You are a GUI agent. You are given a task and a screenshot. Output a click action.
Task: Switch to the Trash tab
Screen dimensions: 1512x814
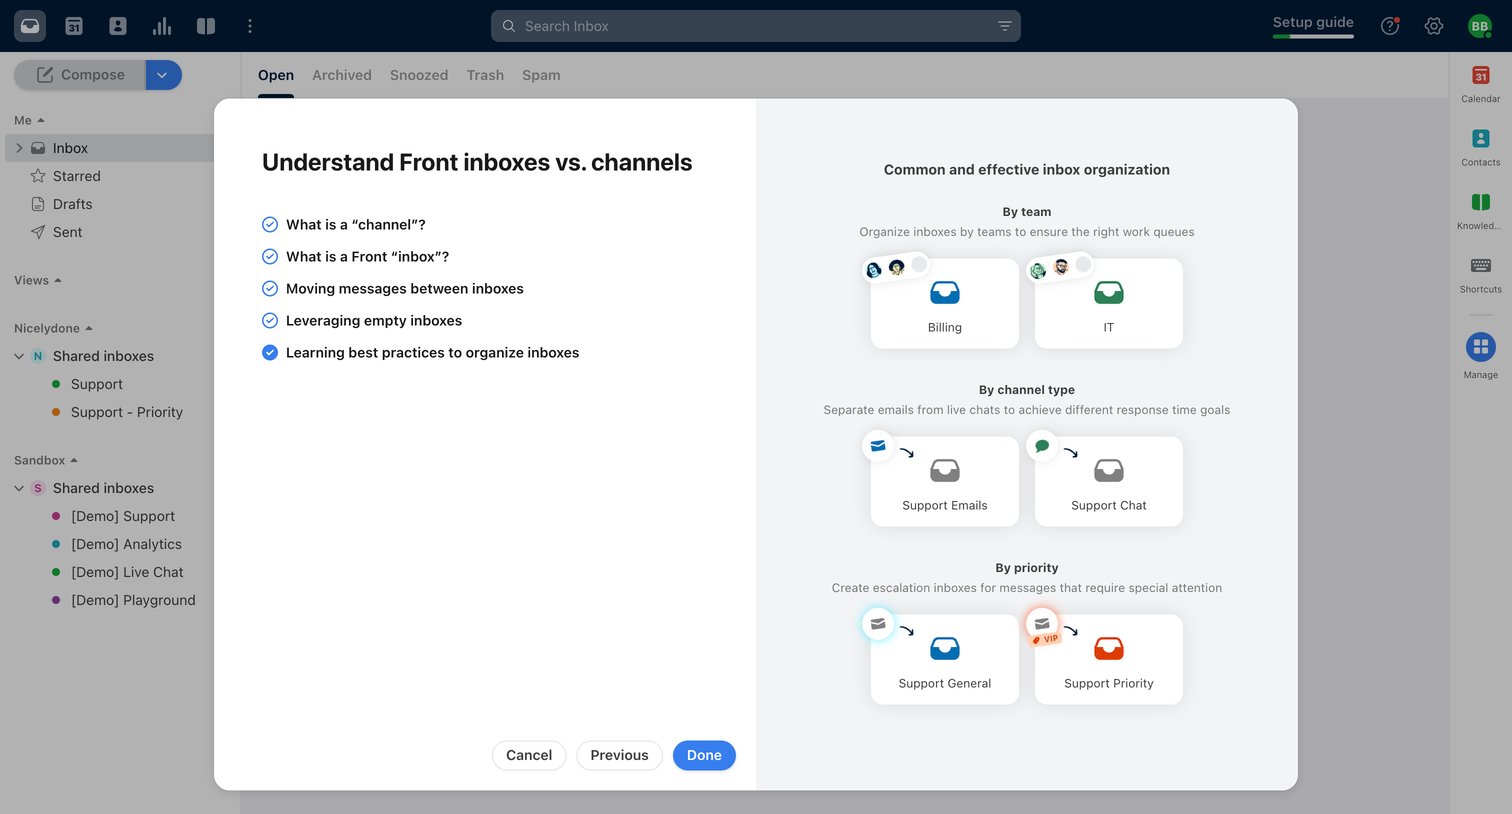pyautogui.click(x=485, y=75)
